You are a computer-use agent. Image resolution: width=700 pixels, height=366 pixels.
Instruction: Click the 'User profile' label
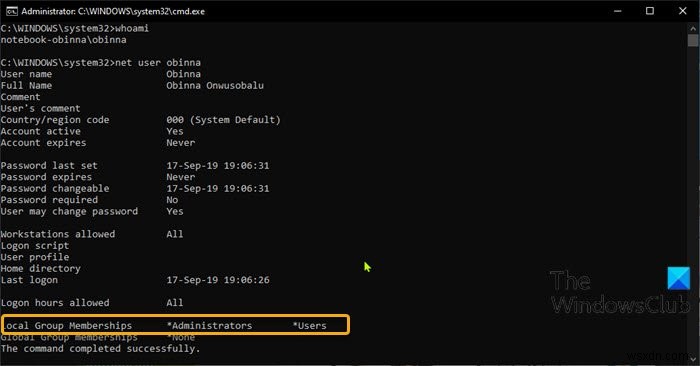tap(35, 257)
